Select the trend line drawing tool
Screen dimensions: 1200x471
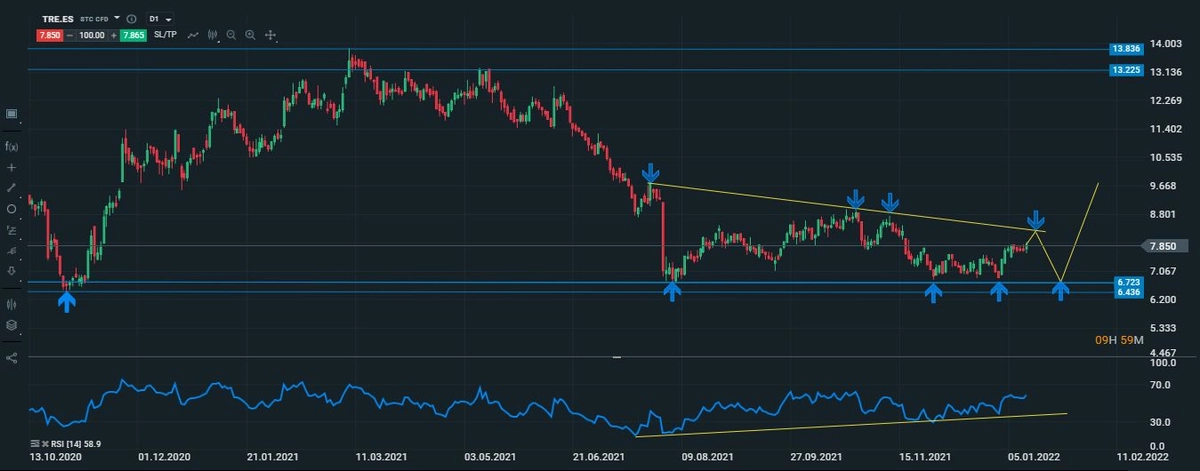pyautogui.click(x=12, y=187)
